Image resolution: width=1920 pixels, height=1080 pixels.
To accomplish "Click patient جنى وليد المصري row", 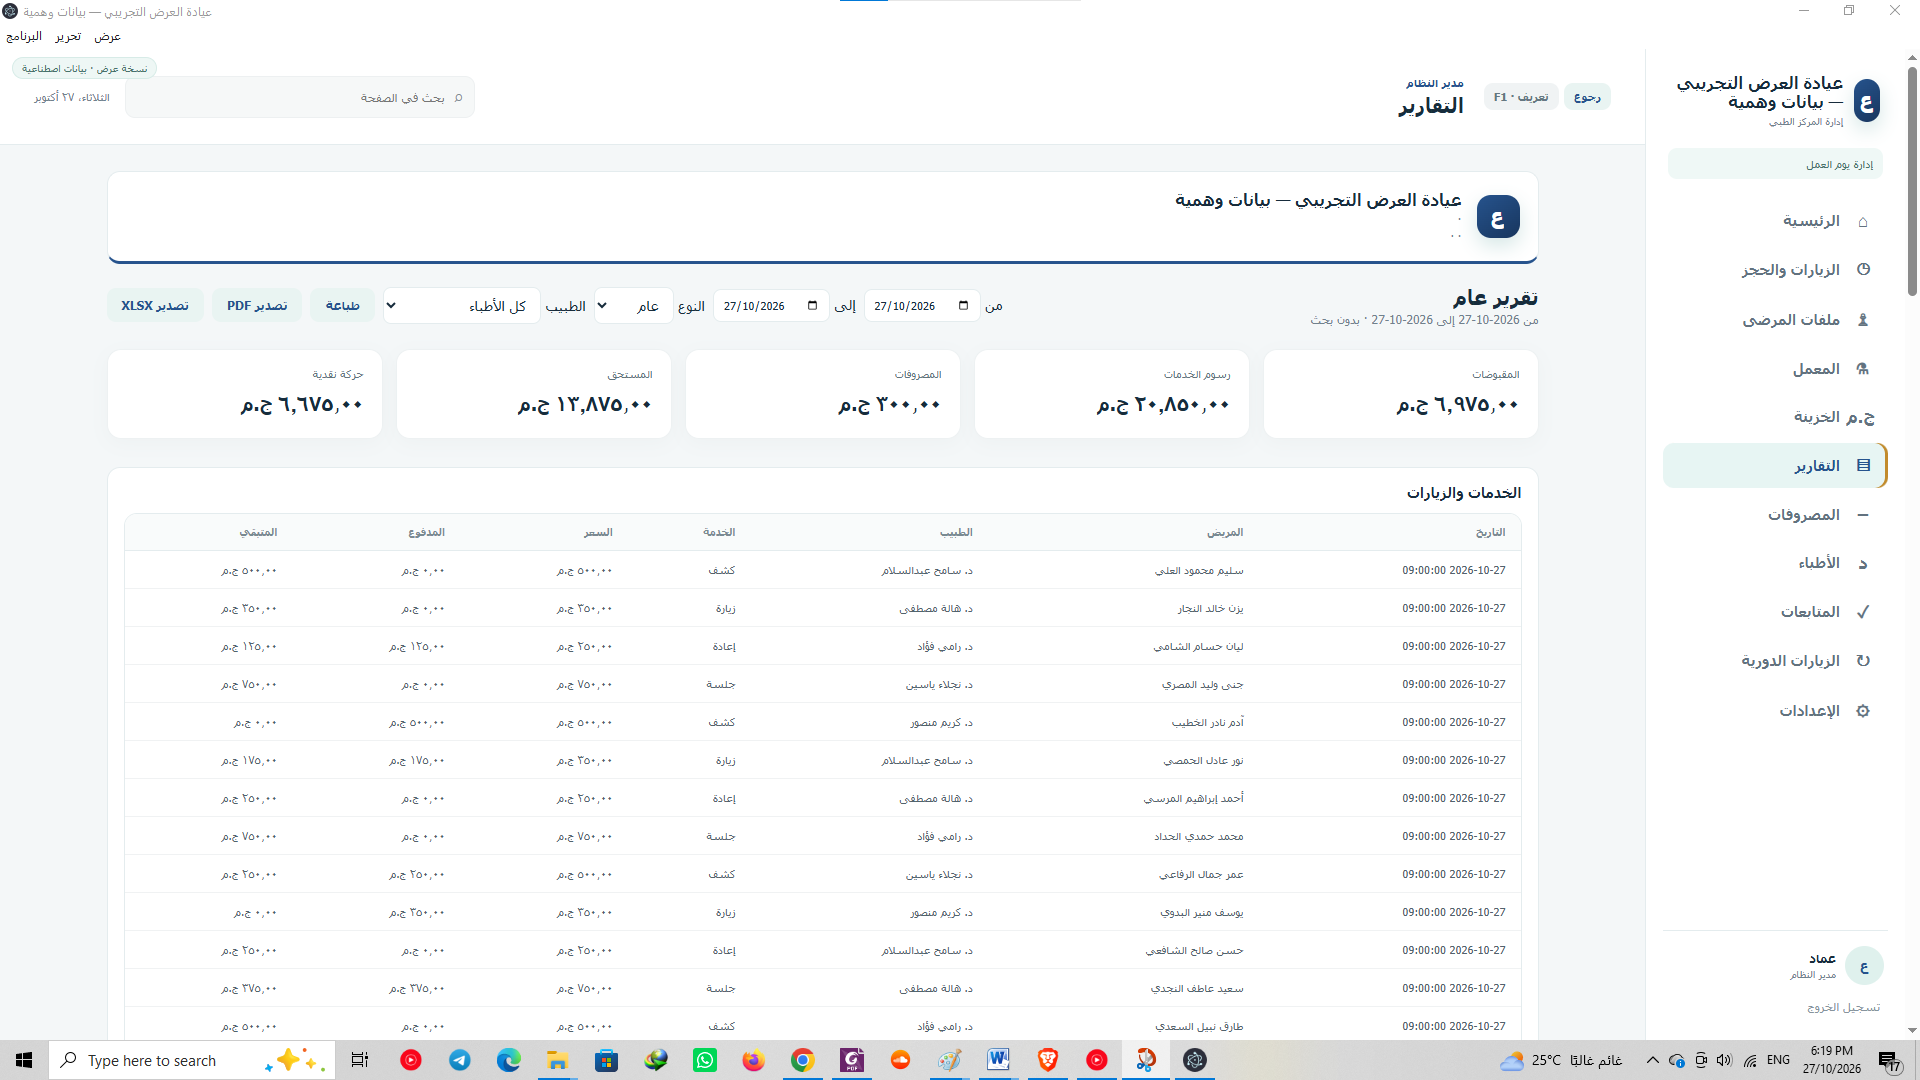I will coord(823,684).
